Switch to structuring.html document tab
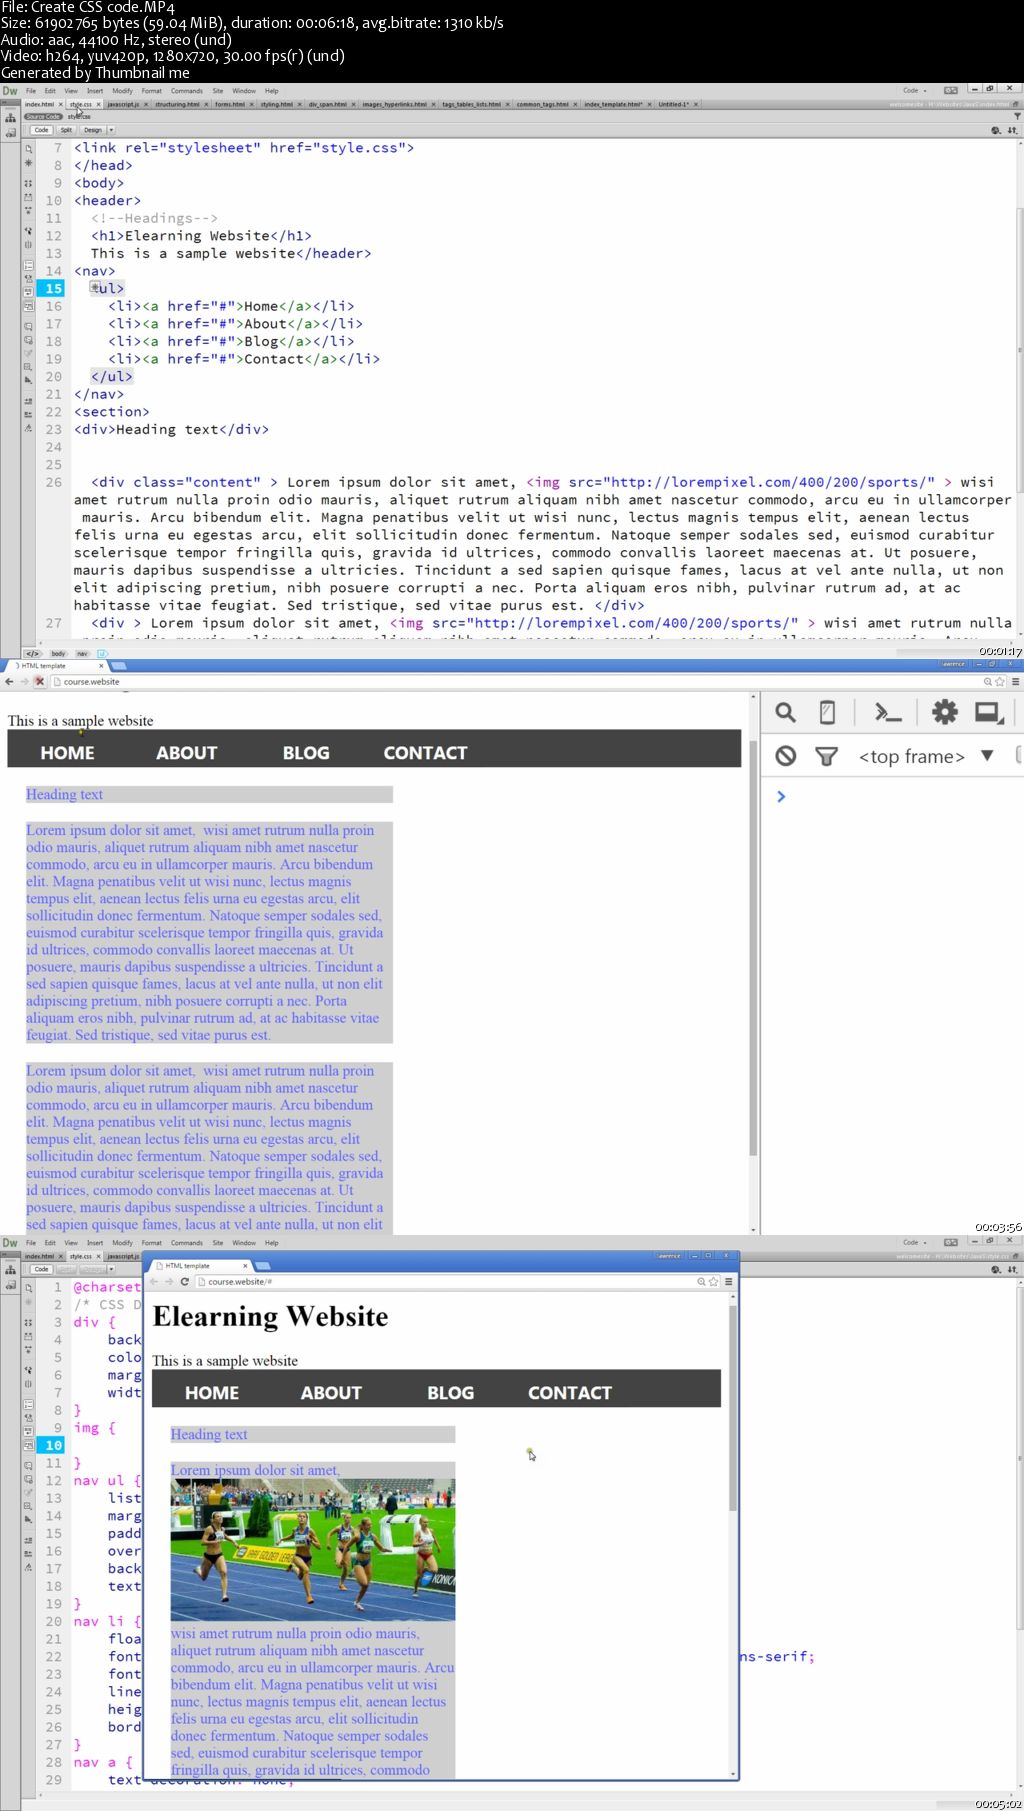The image size is (1024, 1811). [177, 104]
